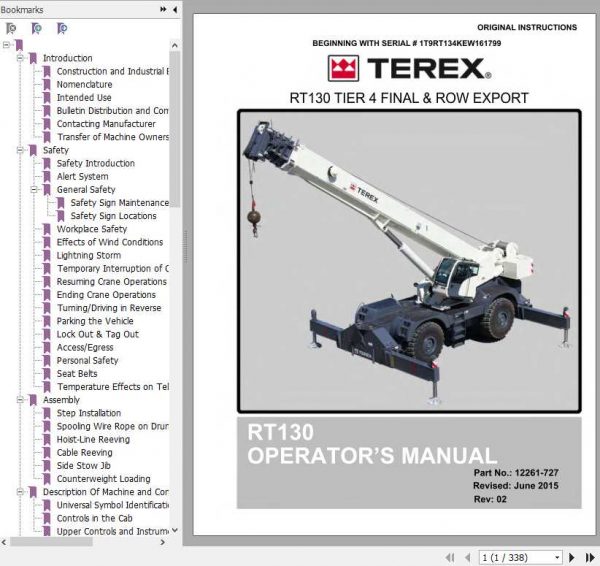Collapse the Bookmarks panel with left arrow
The image size is (600, 566).
click(x=175, y=10)
